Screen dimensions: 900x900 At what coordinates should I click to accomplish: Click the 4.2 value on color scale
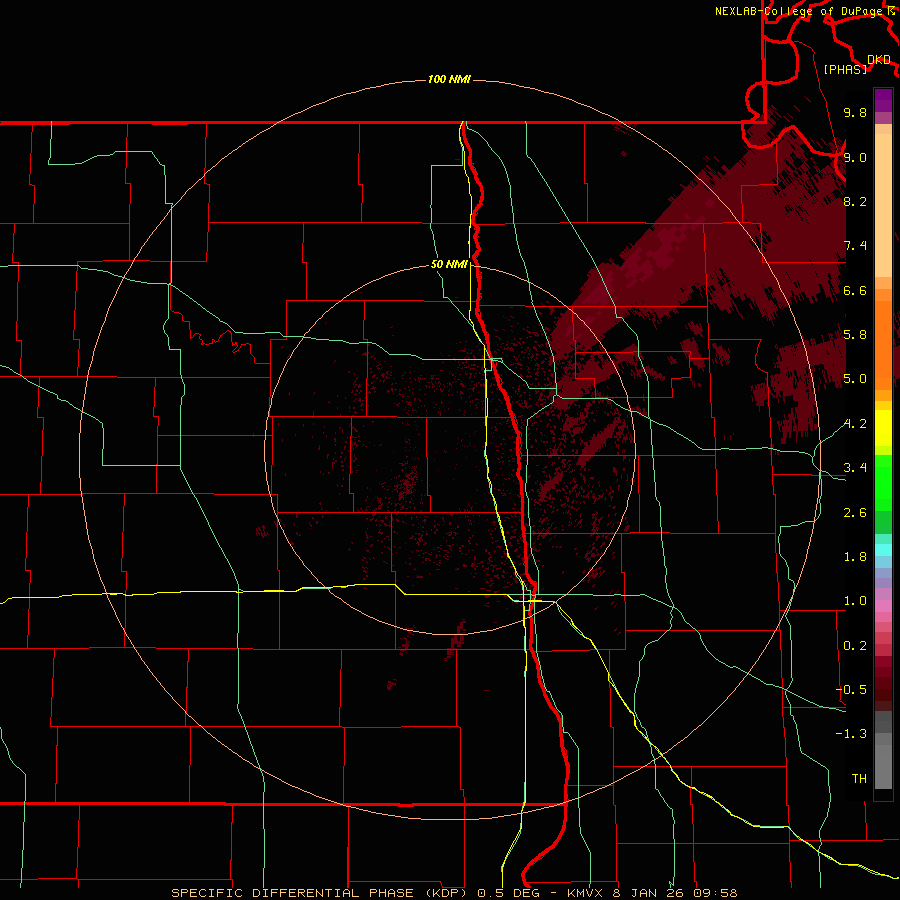pyautogui.click(x=855, y=424)
